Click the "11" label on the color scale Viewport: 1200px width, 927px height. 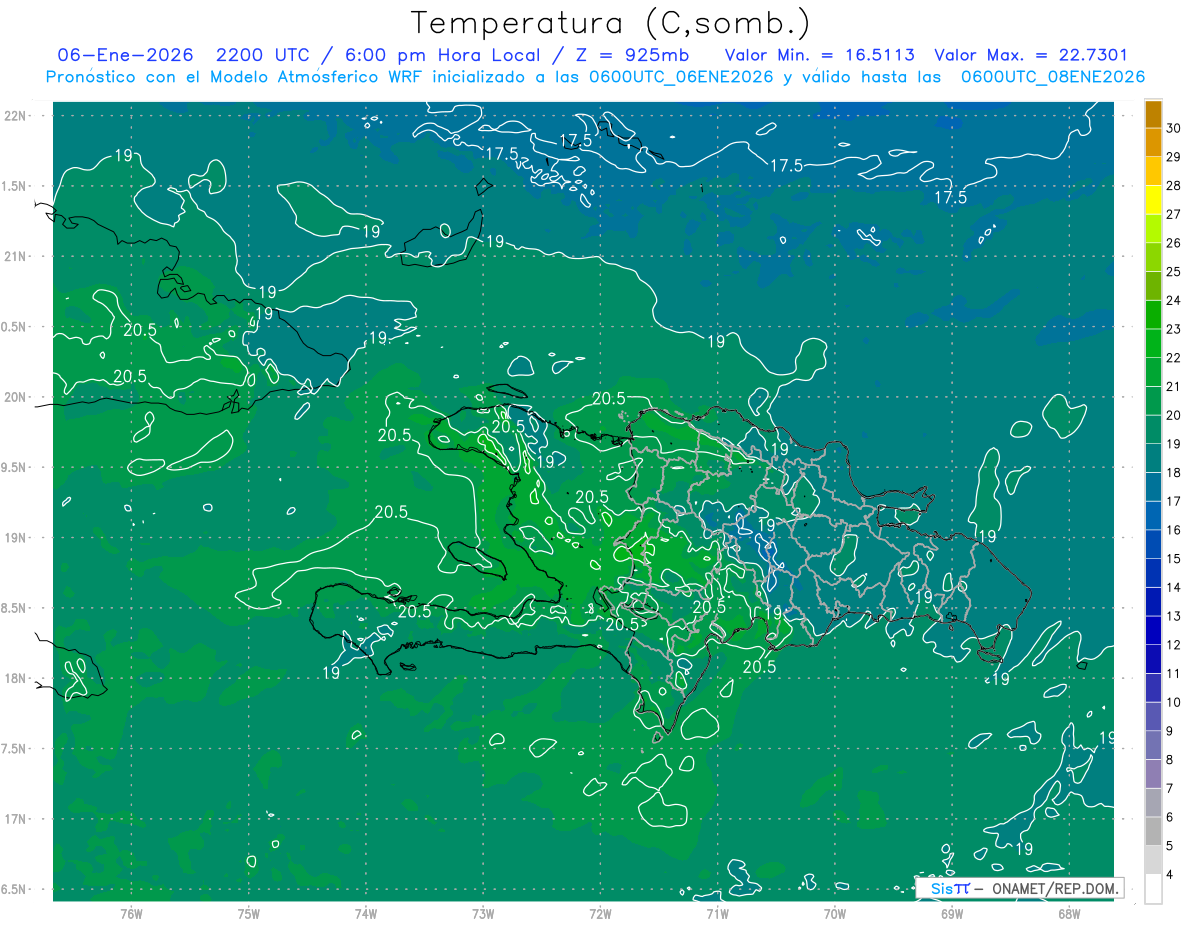1174,674
